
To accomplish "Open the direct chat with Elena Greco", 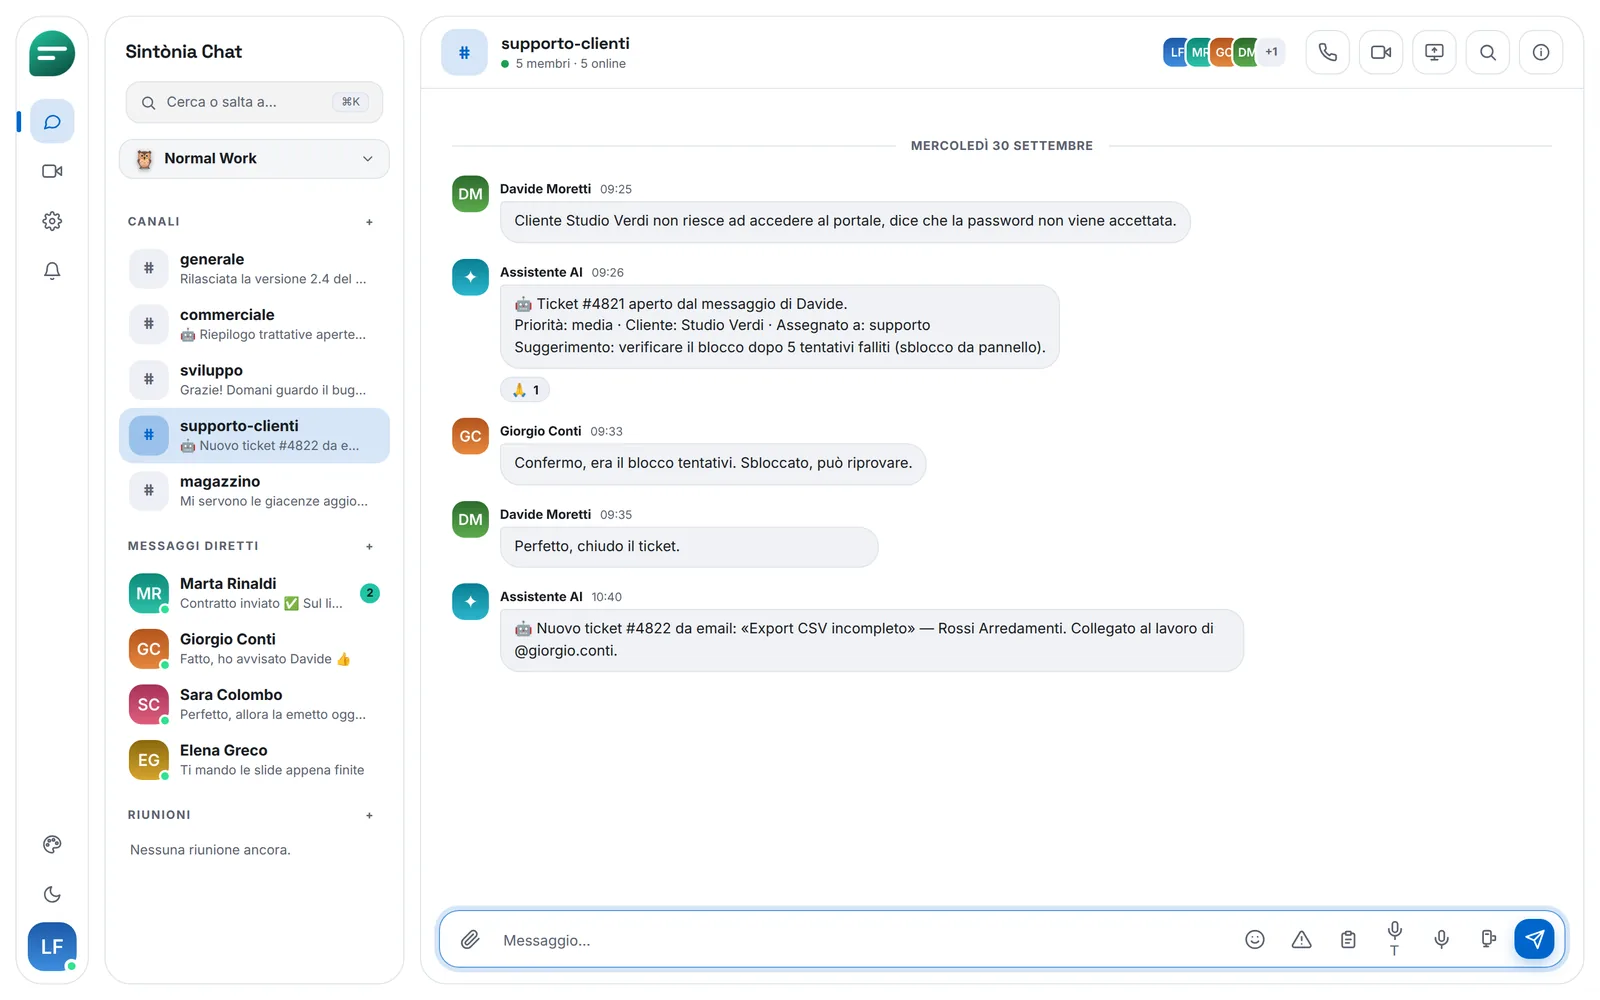I will (x=254, y=760).
